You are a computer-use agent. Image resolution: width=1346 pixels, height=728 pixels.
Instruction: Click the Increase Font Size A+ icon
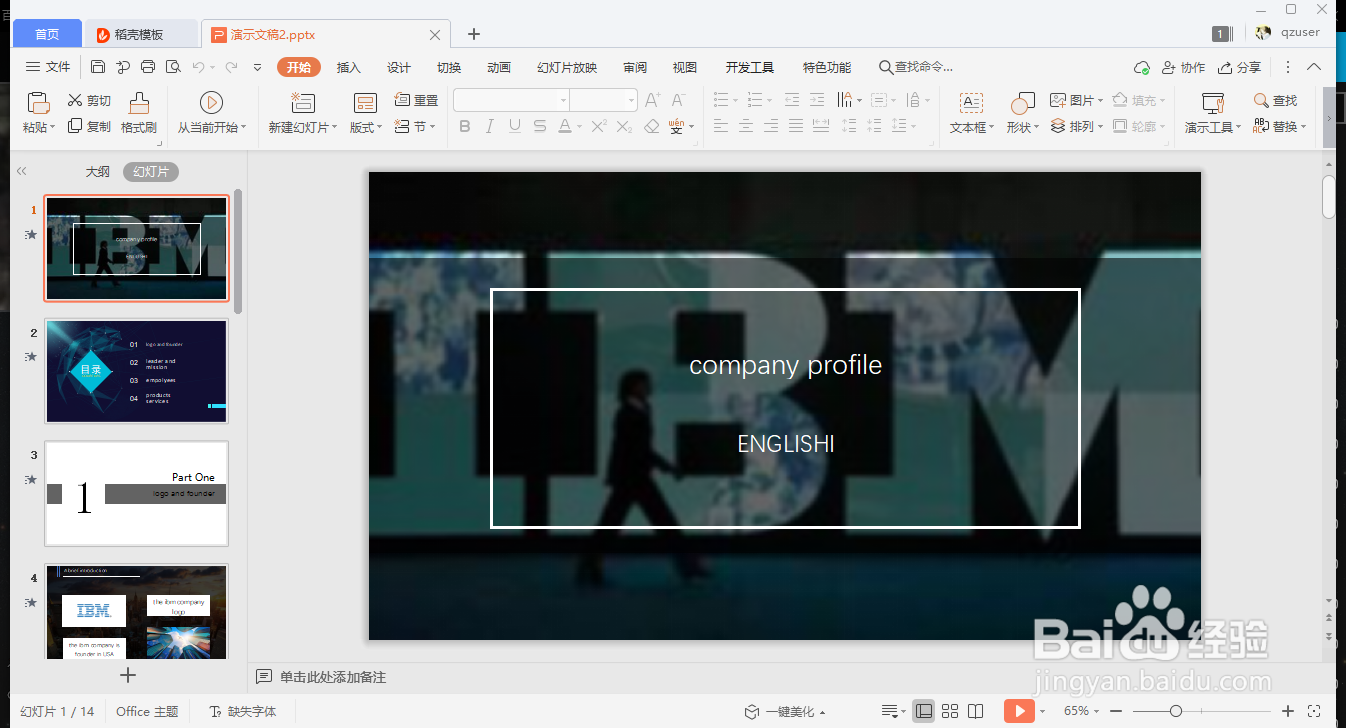653,100
